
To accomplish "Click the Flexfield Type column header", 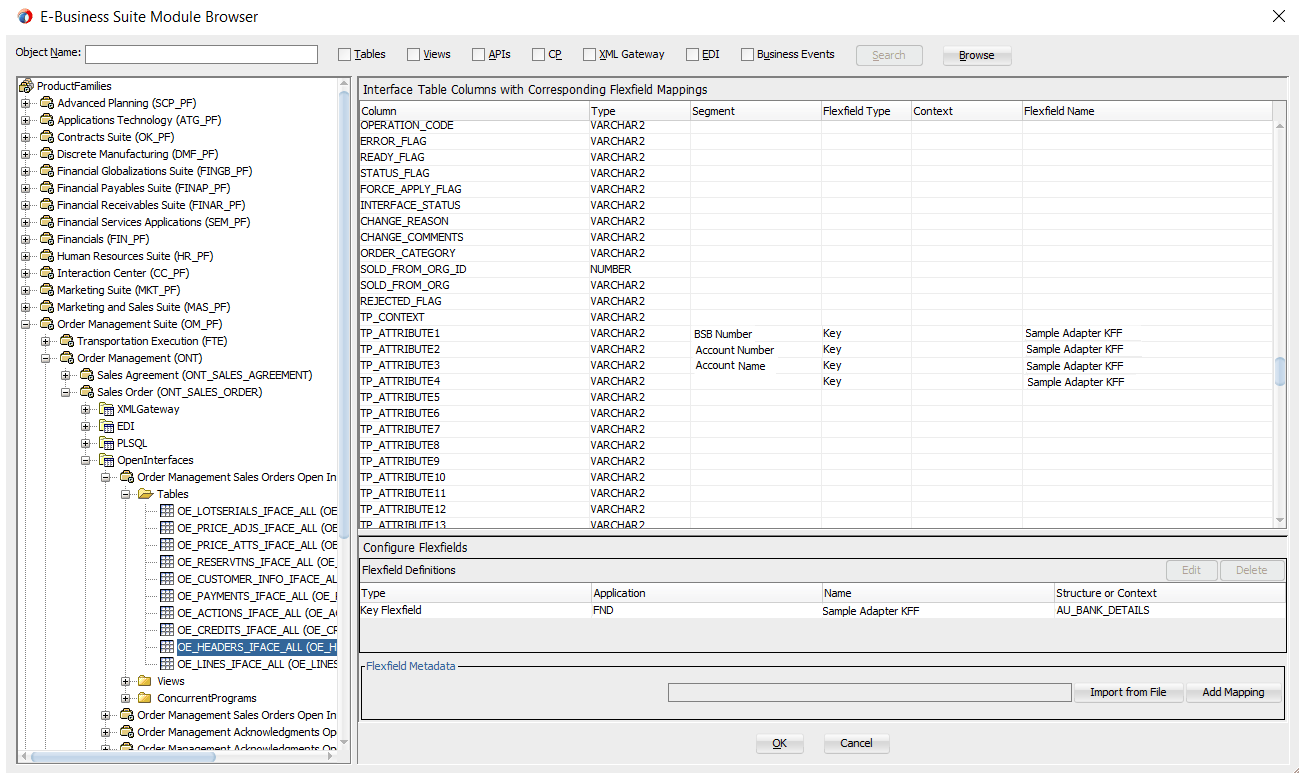I will click(866, 111).
